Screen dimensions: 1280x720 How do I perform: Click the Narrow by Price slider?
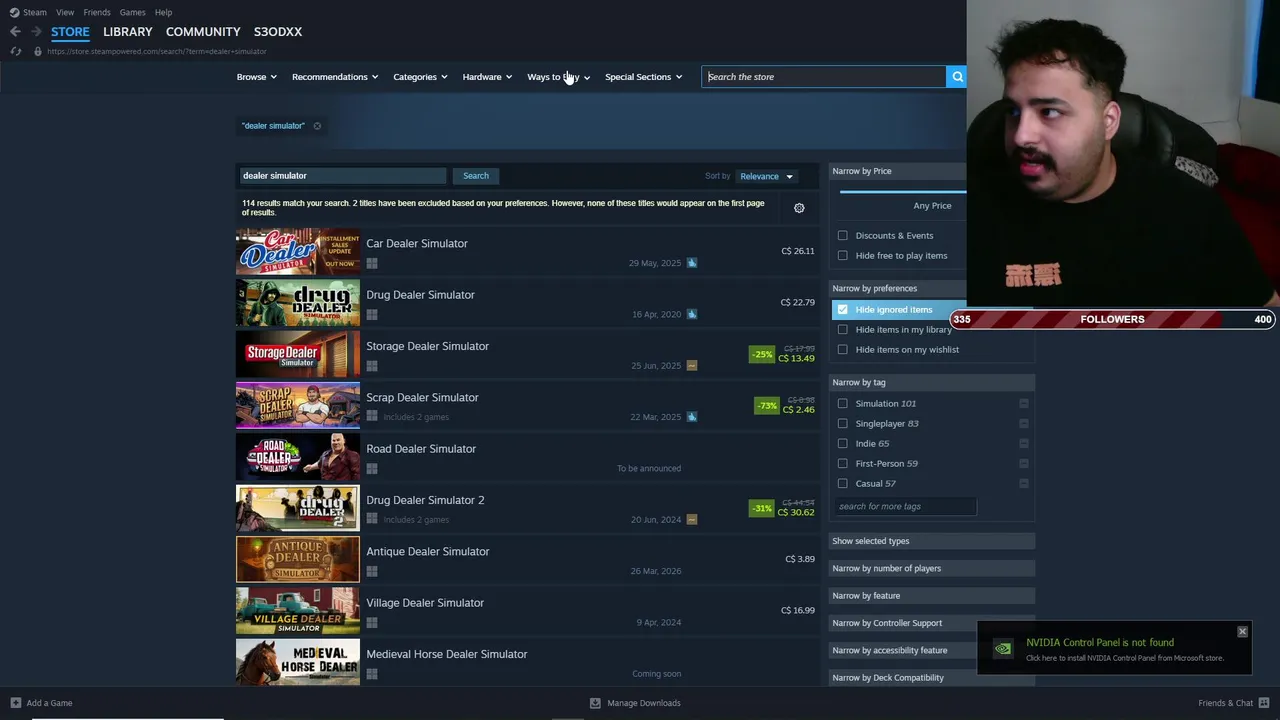(x=903, y=191)
